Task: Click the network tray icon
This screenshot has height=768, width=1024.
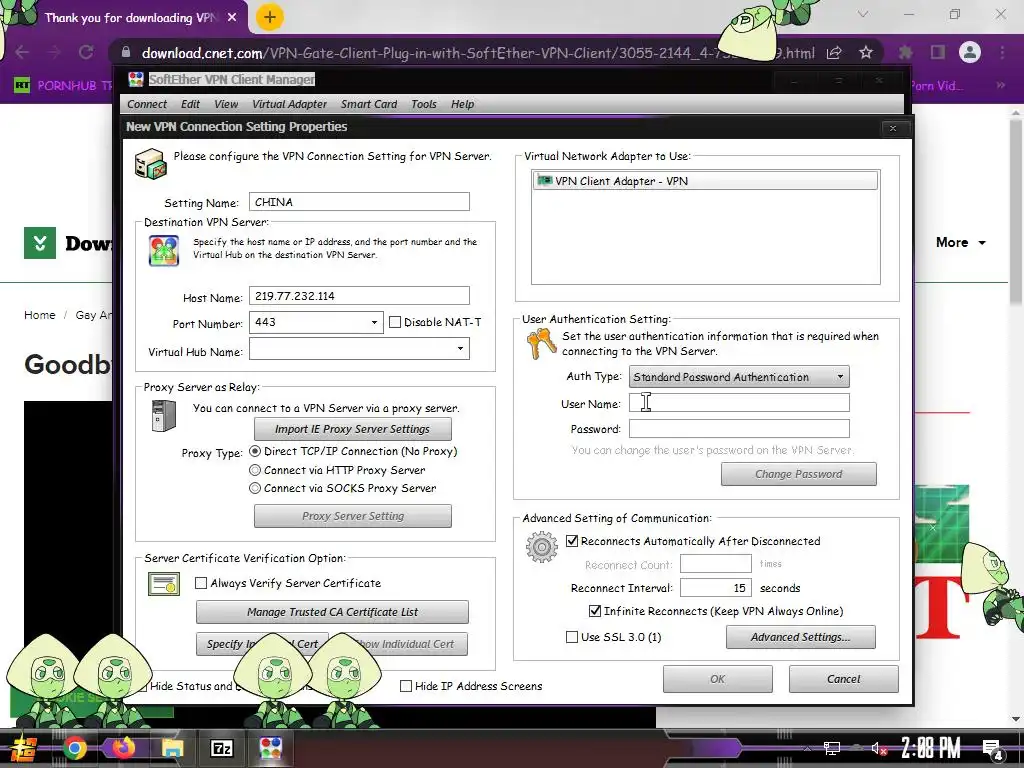Action: coord(831,748)
